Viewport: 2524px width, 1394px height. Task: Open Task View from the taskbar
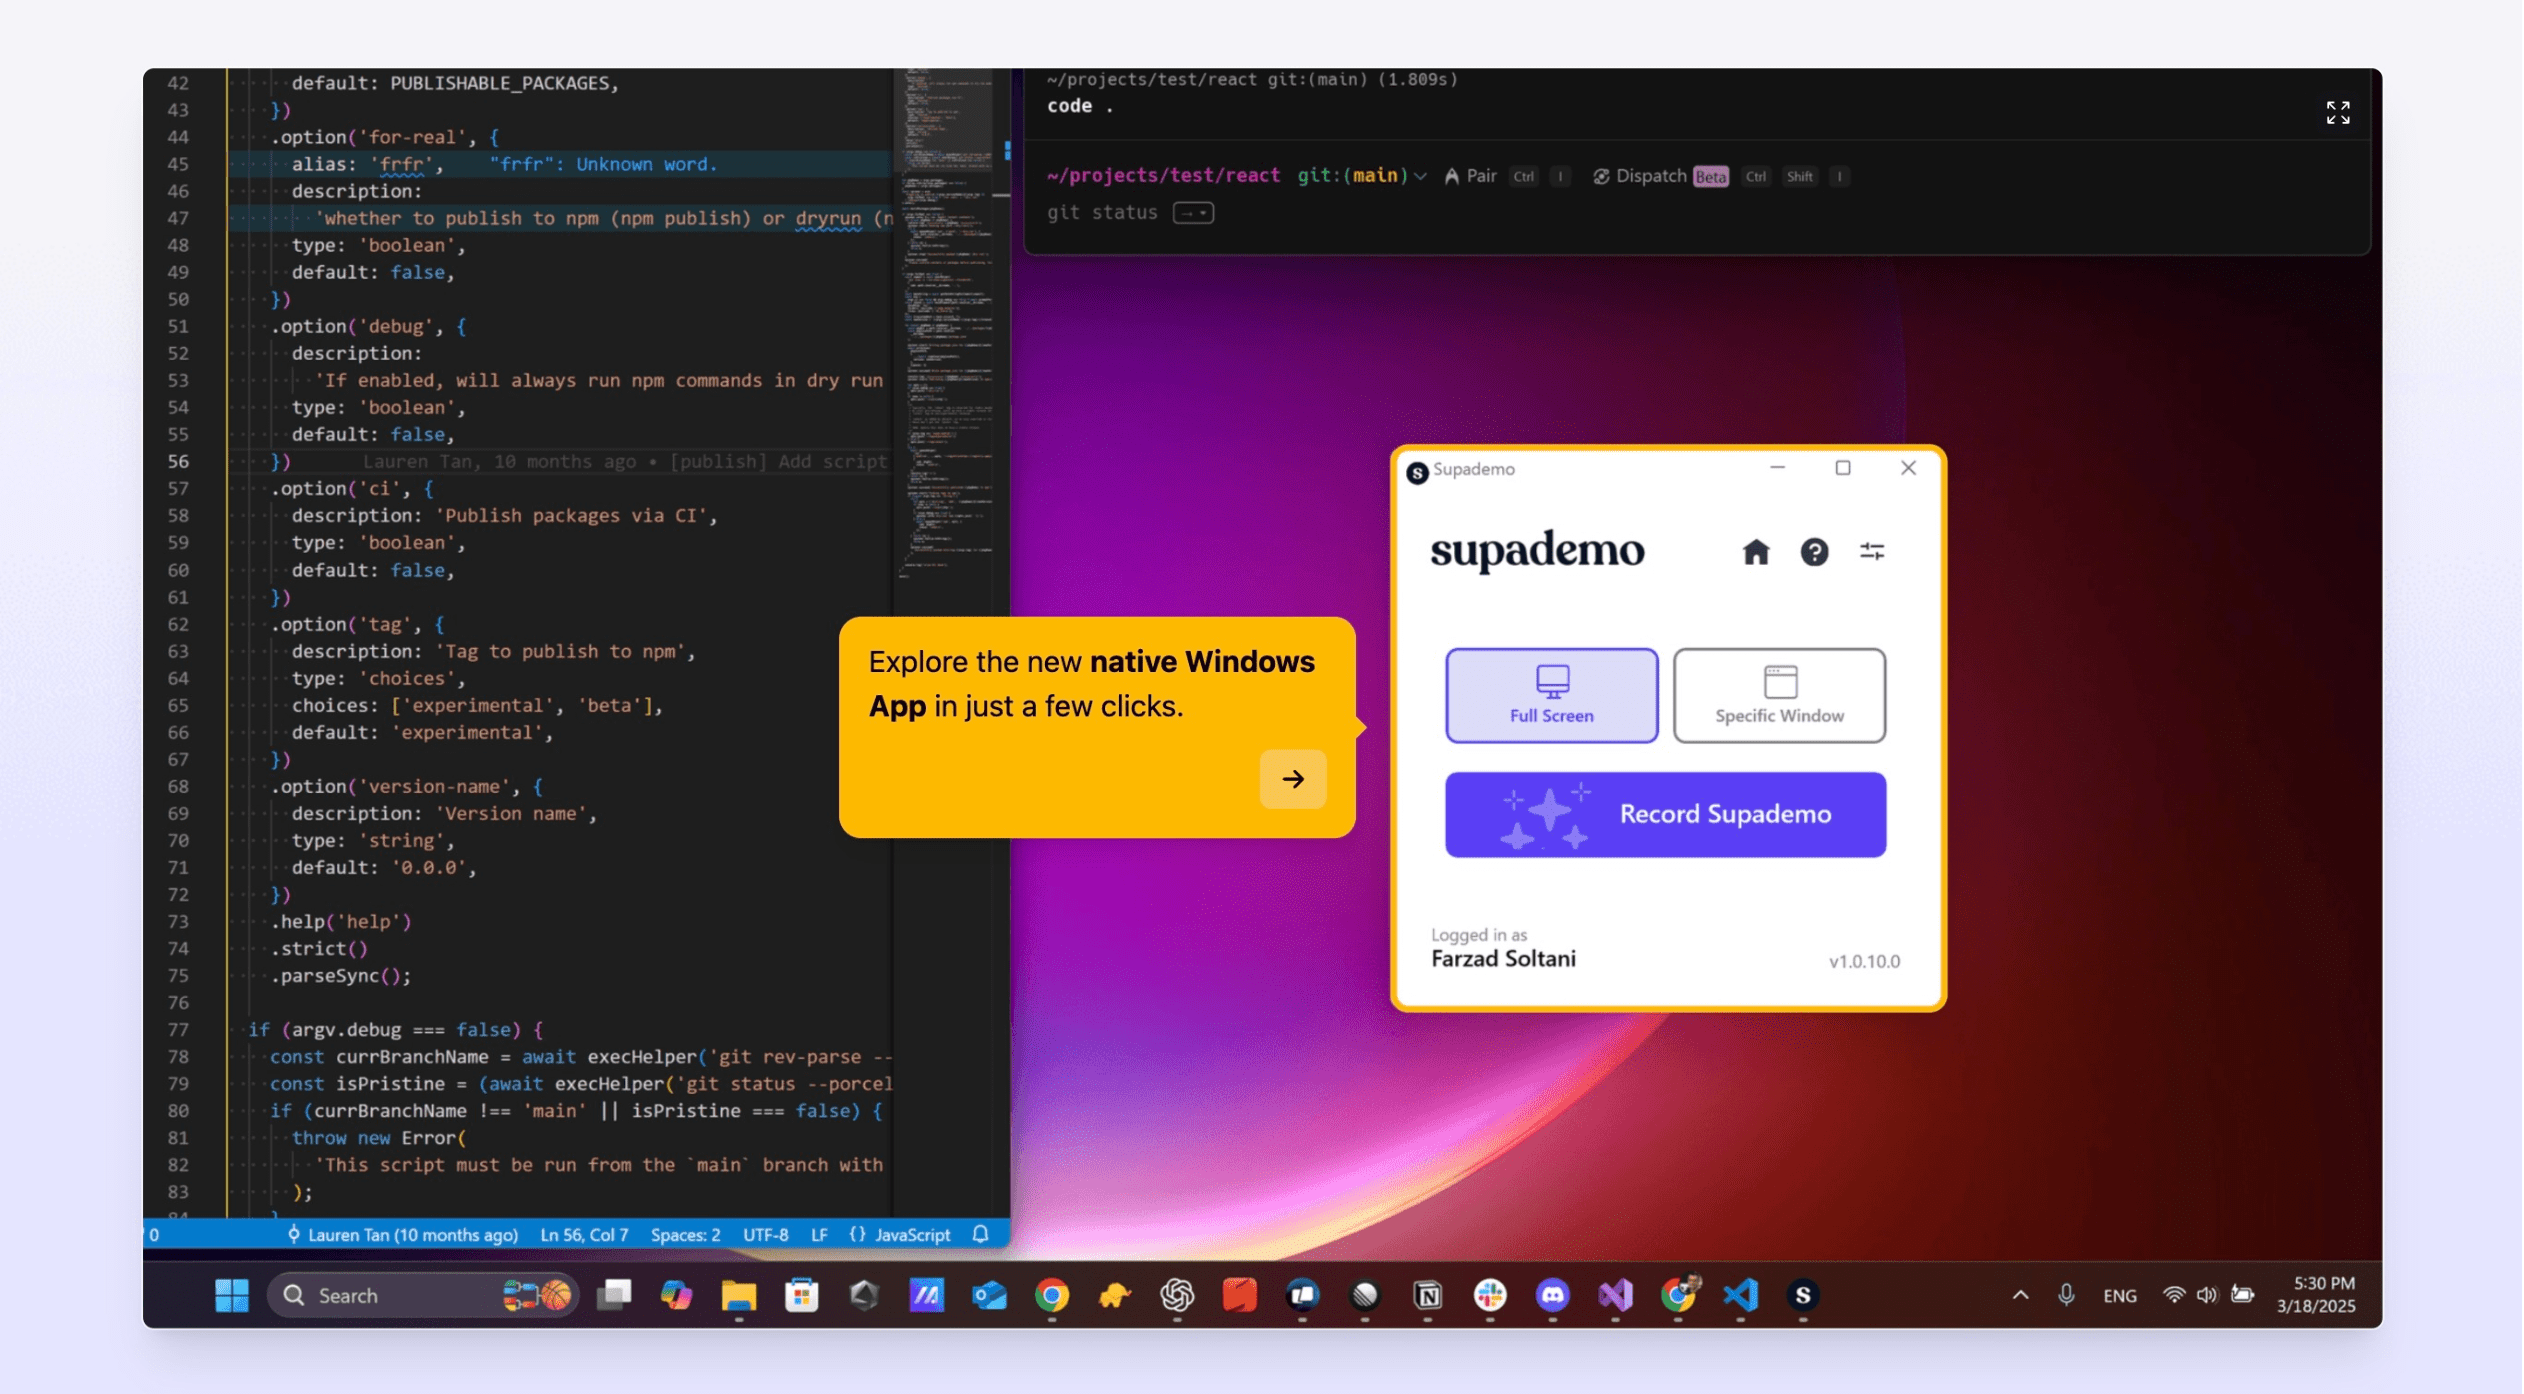(613, 1295)
